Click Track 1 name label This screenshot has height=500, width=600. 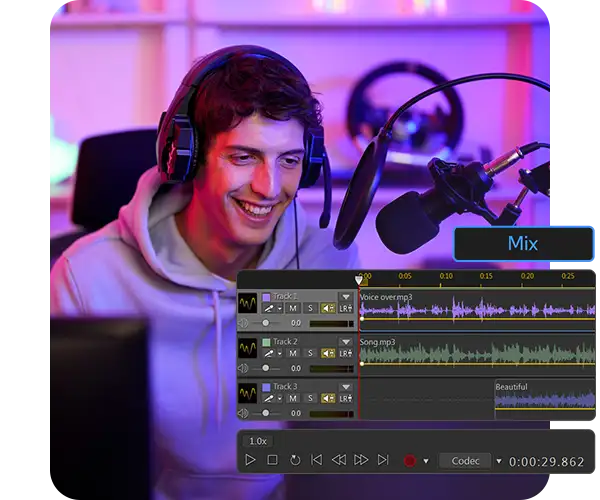click(x=285, y=296)
